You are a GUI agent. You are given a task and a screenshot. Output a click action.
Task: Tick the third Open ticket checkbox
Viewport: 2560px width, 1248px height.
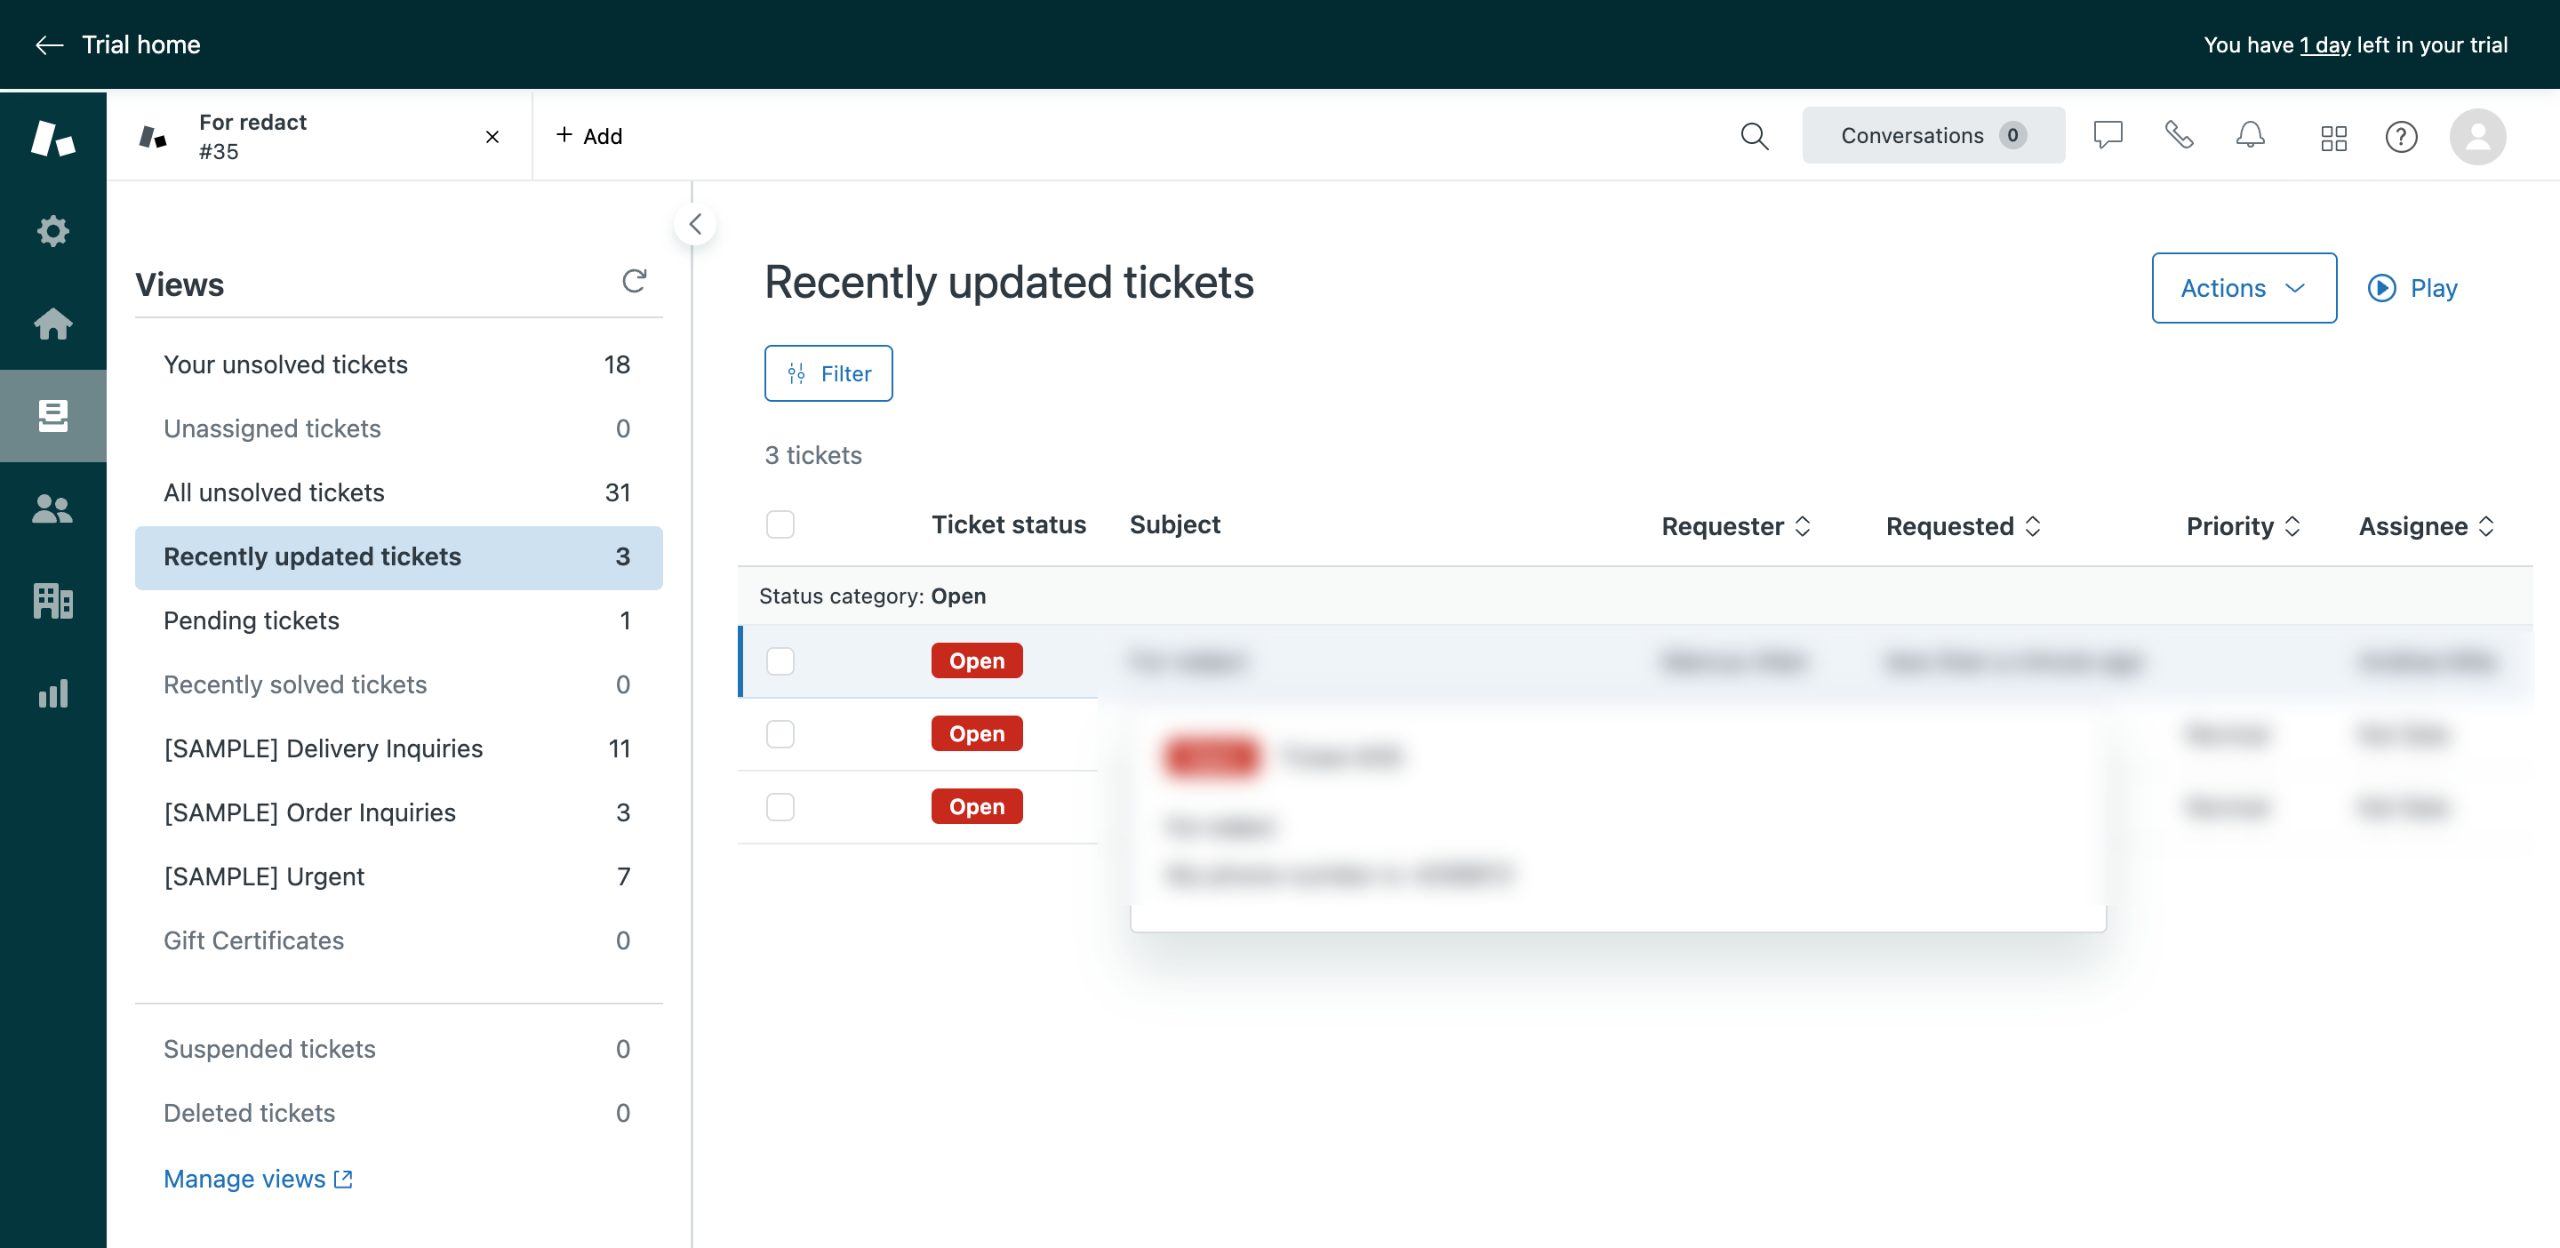click(780, 807)
